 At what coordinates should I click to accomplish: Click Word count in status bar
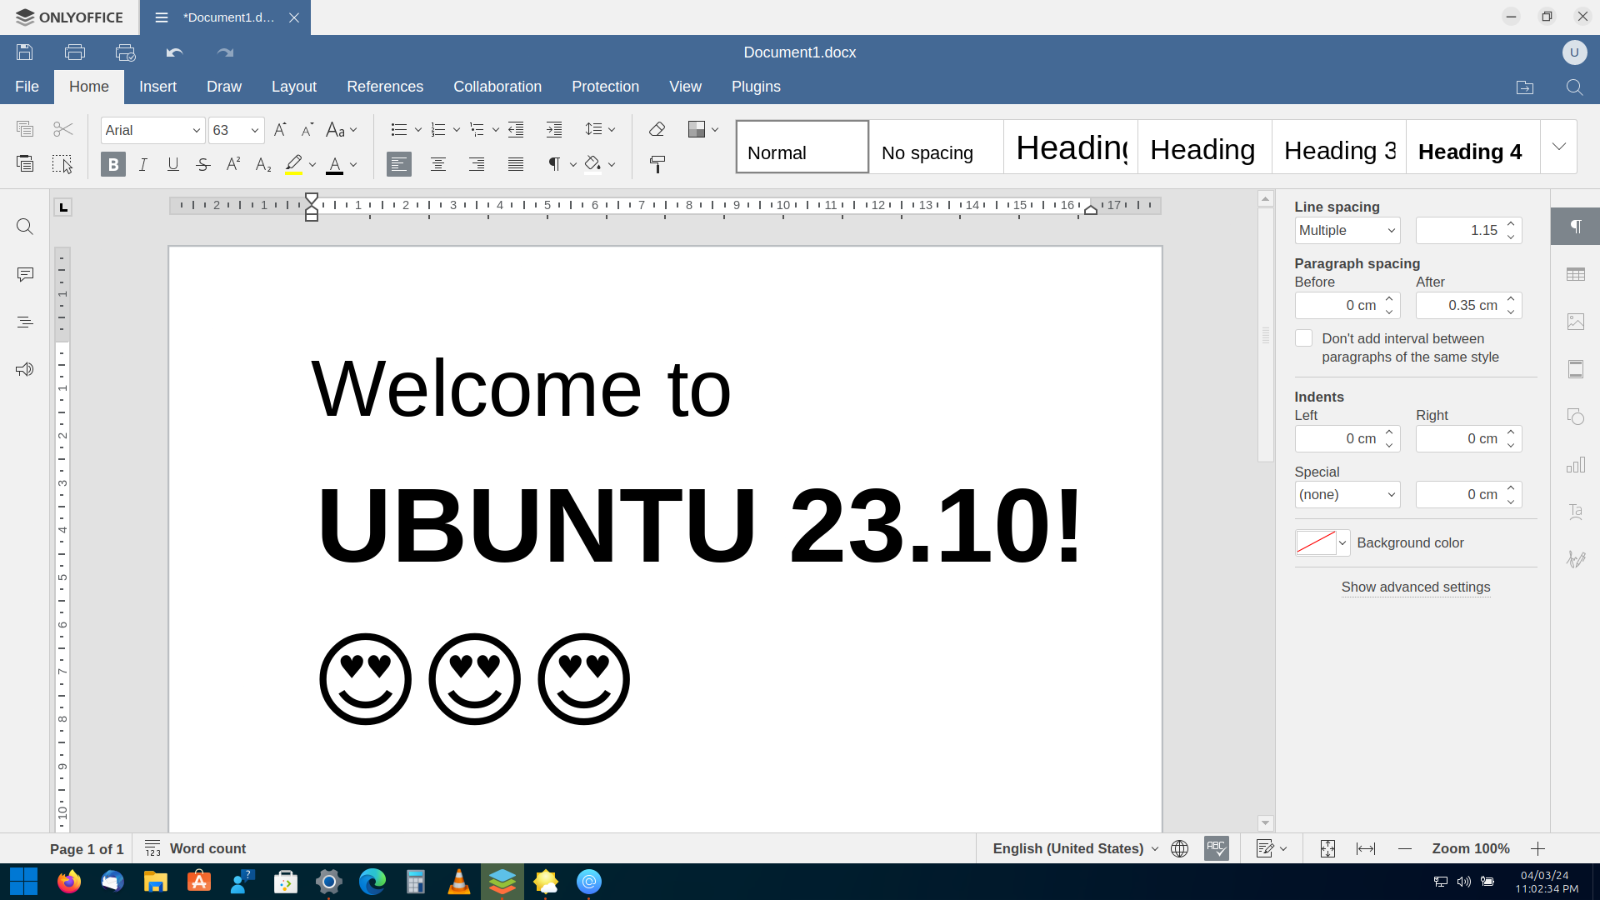[x=196, y=848]
